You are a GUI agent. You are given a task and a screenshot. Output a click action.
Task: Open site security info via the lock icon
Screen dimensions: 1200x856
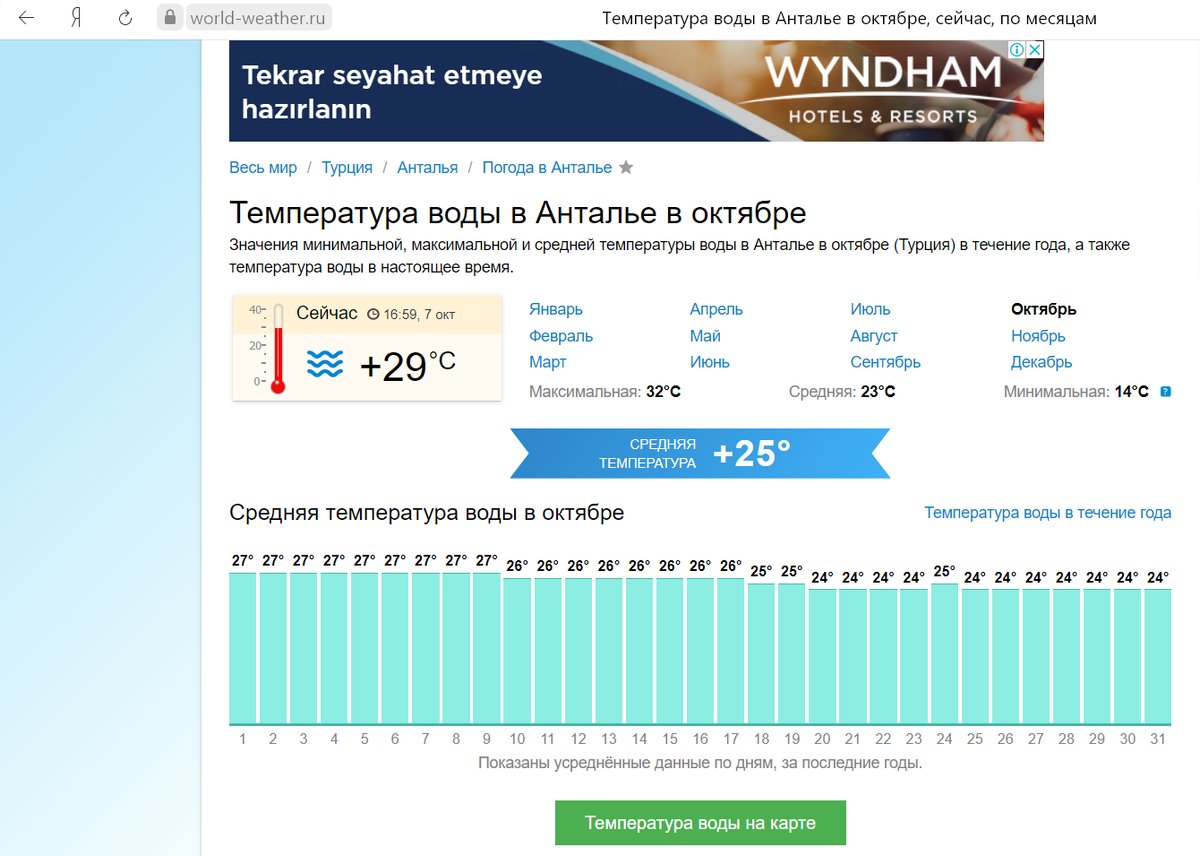pyautogui.click(x=172, y=17)
